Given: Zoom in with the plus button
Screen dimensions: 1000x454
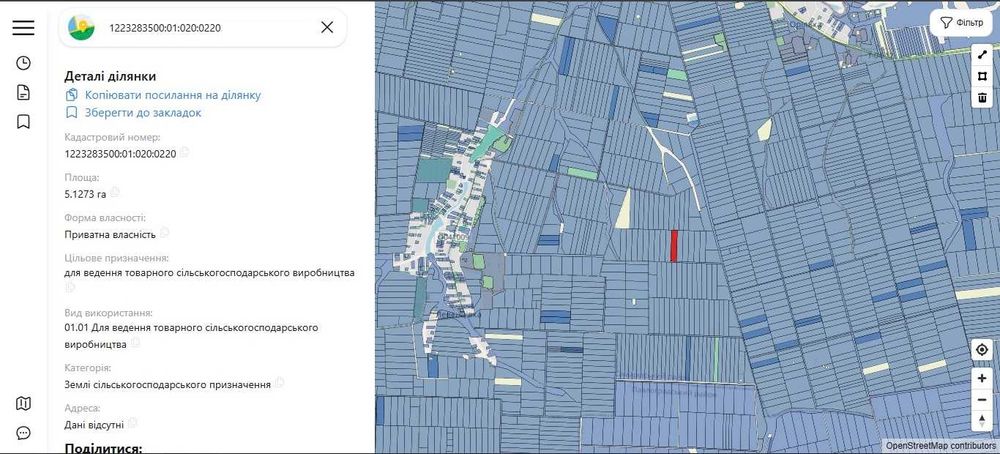Looking at the screenshot, I should (982, 378).
